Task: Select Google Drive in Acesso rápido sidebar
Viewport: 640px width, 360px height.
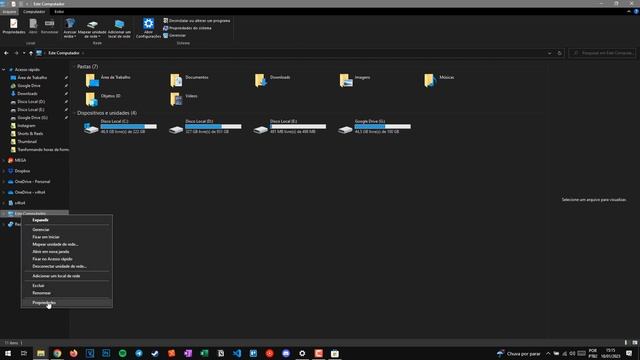Action: [x=29, y=86]
